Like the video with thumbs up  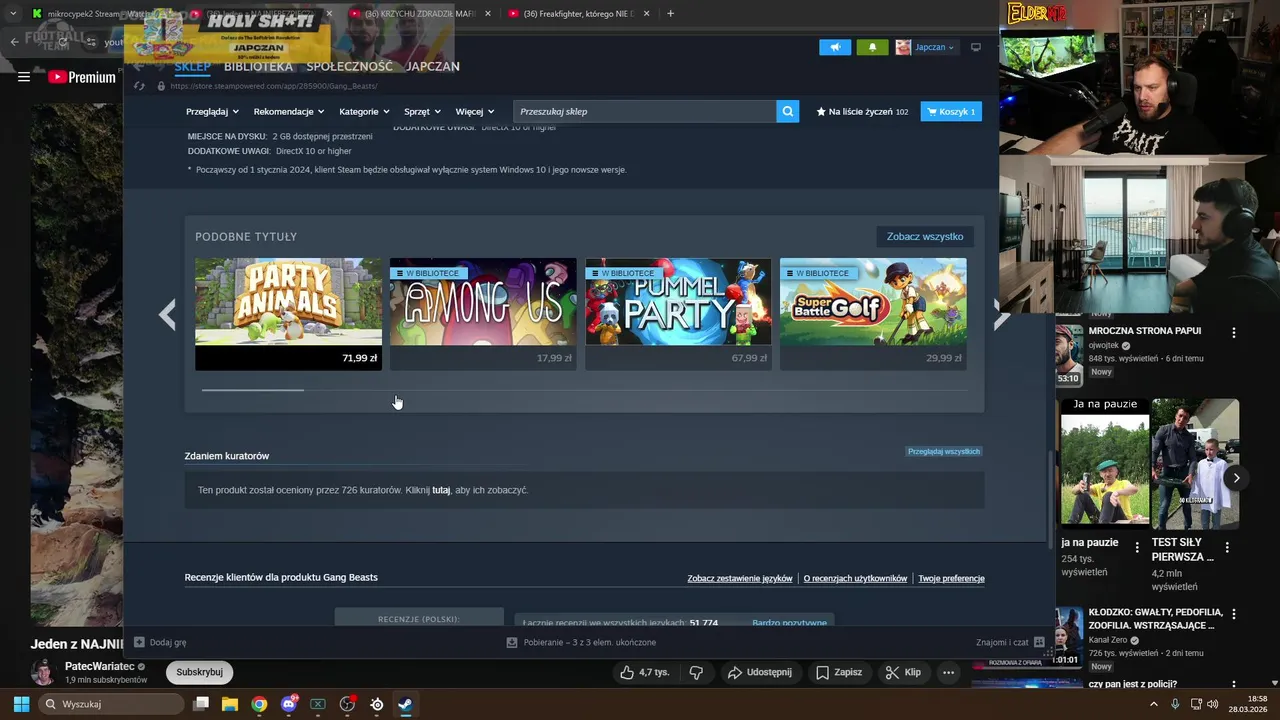(644, 673)
